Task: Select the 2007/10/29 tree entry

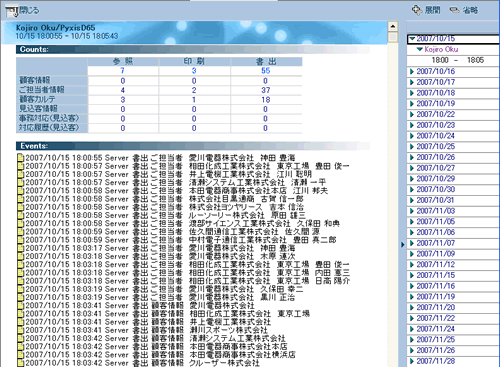Action: point(436,179)
